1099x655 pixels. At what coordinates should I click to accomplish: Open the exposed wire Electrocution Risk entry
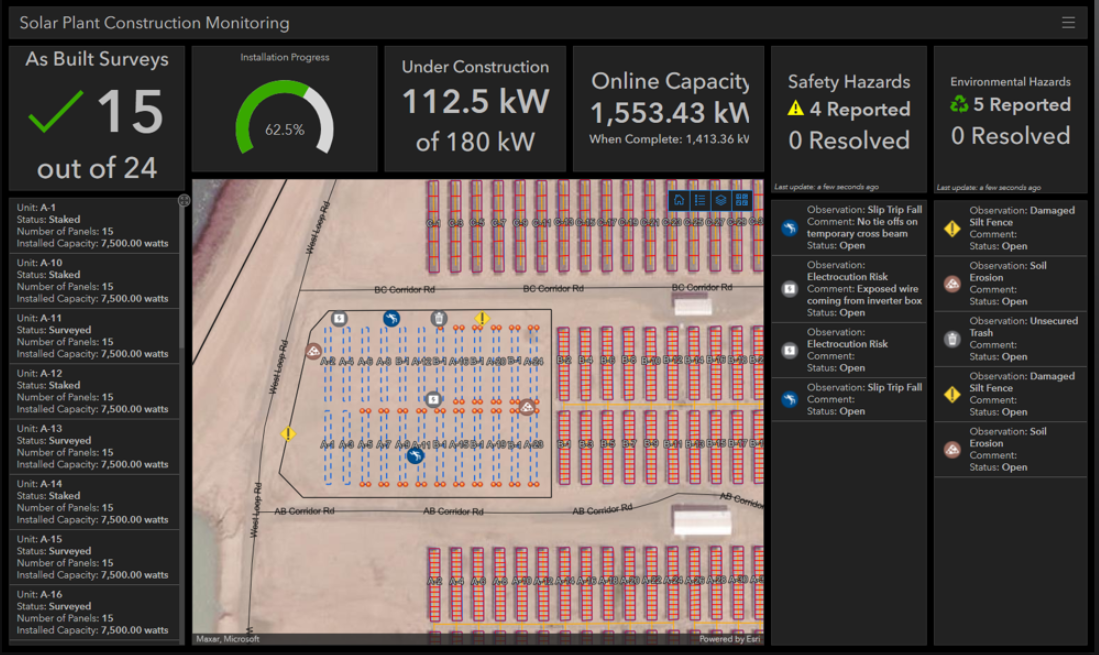pos(848,289)
